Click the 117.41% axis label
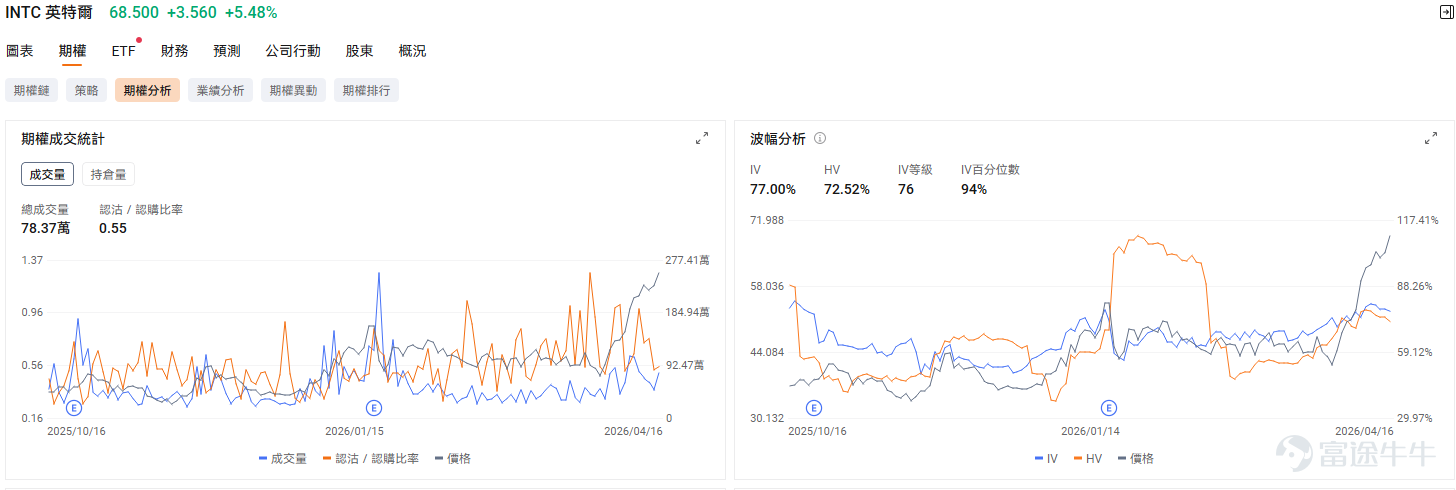 (x=1417, y=220)
